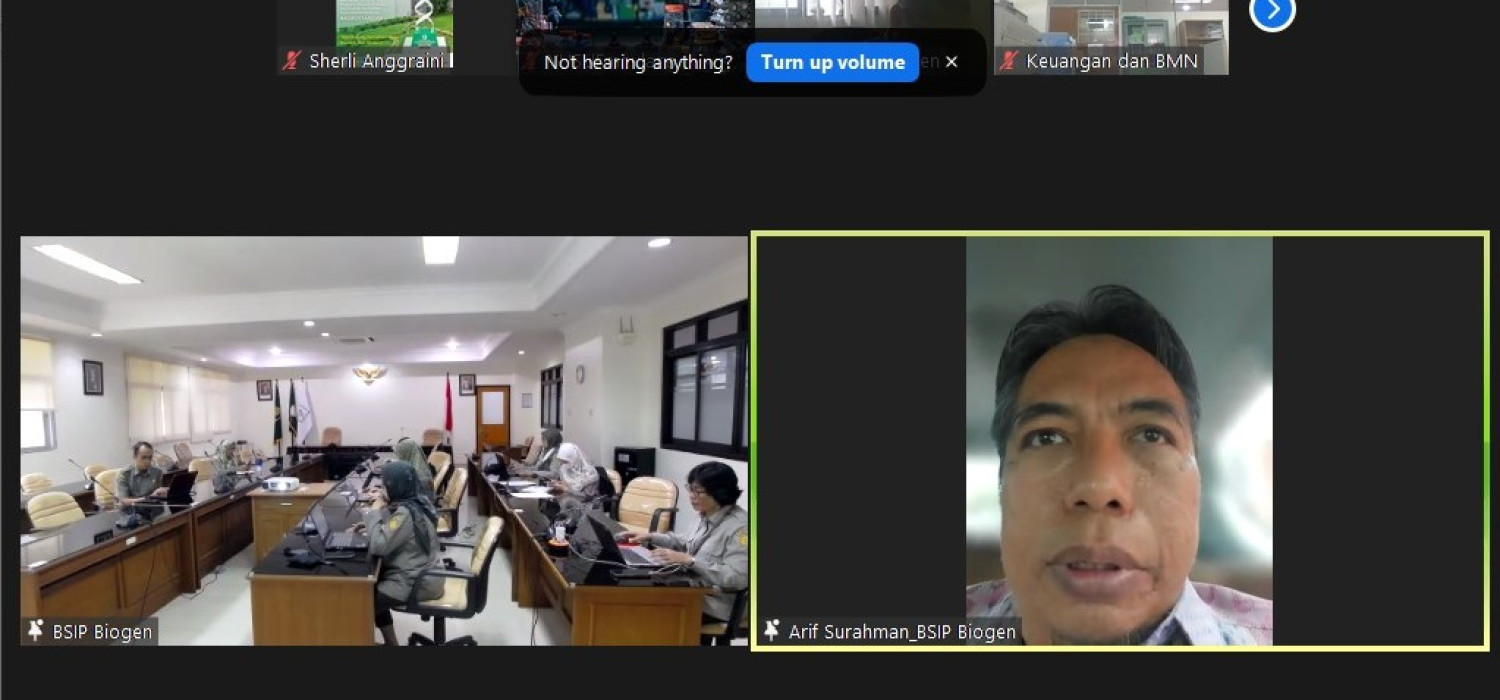
Task: Select the third thumbnail showing a window
Action: [872, 15]
